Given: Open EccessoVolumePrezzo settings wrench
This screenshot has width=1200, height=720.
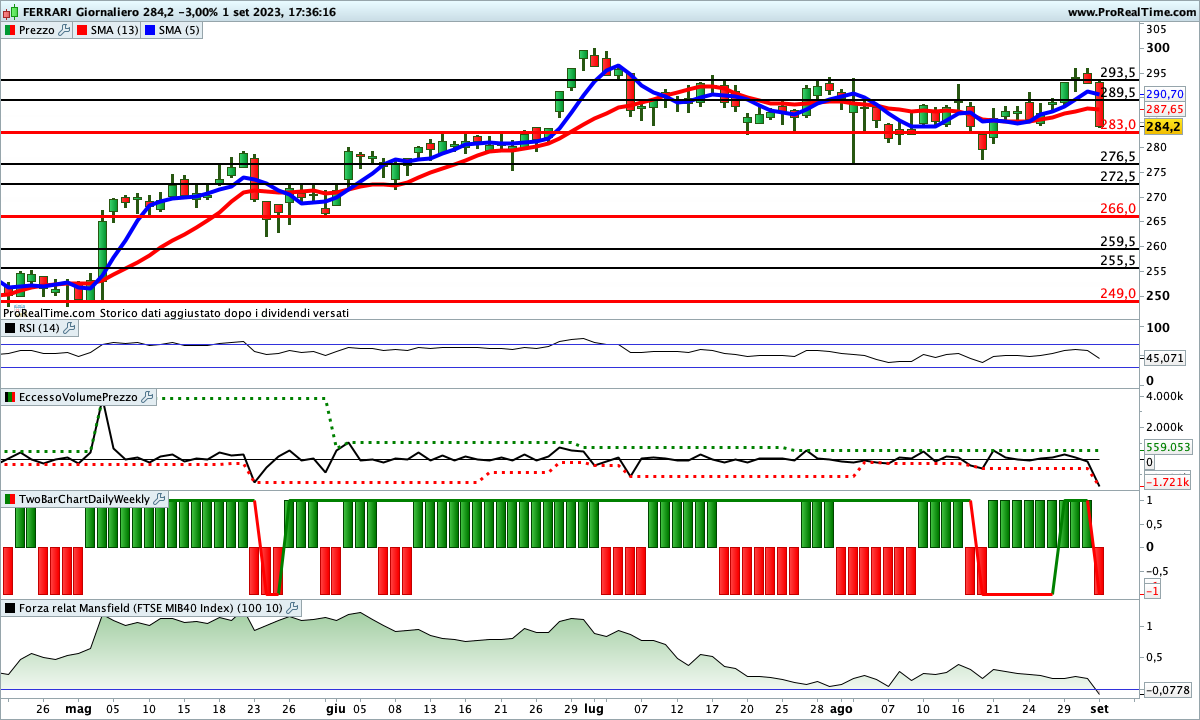Looking at the screenshot, I should 148,397.
